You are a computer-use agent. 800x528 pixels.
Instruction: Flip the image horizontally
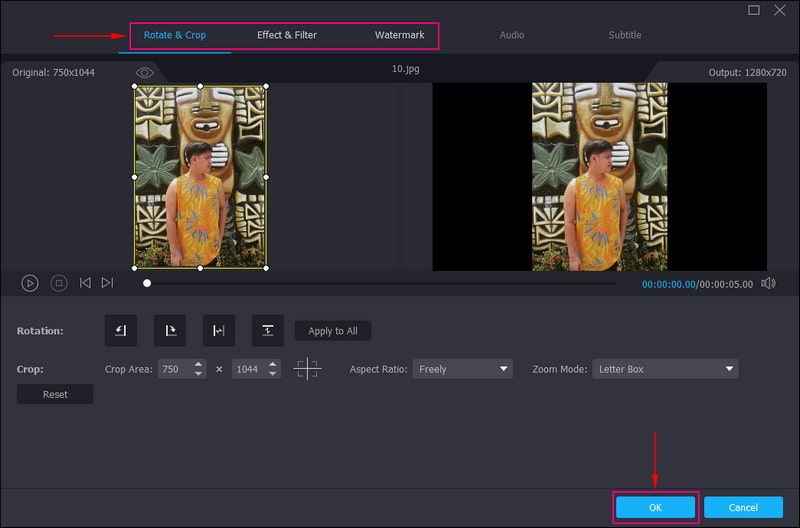point(219,331)
